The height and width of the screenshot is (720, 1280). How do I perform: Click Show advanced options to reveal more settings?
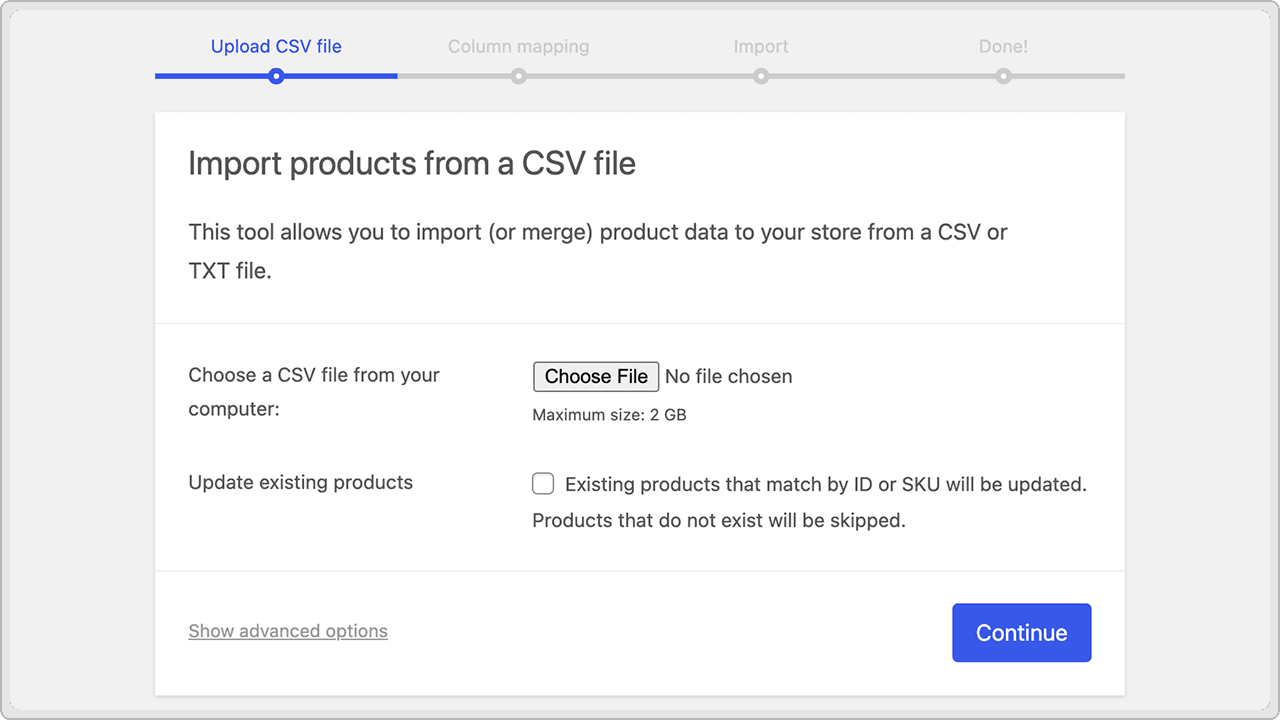click(288, 631)
